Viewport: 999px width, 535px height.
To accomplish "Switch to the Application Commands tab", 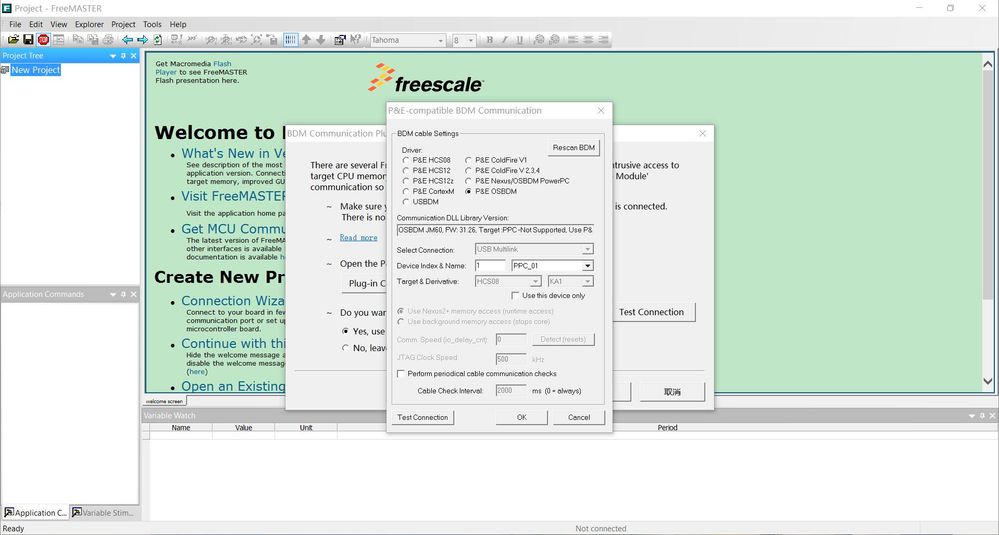I will 36,513.
